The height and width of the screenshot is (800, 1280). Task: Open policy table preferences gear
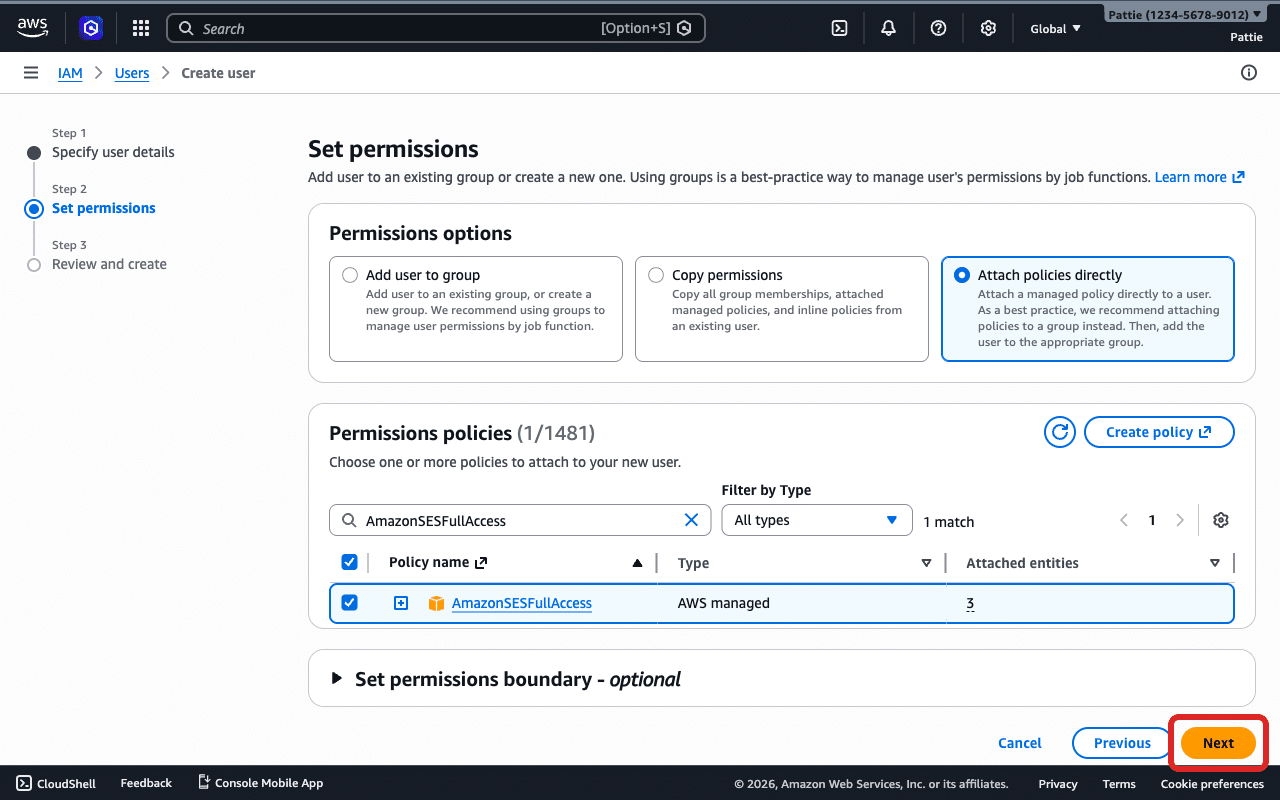[x=1220, y=520]
